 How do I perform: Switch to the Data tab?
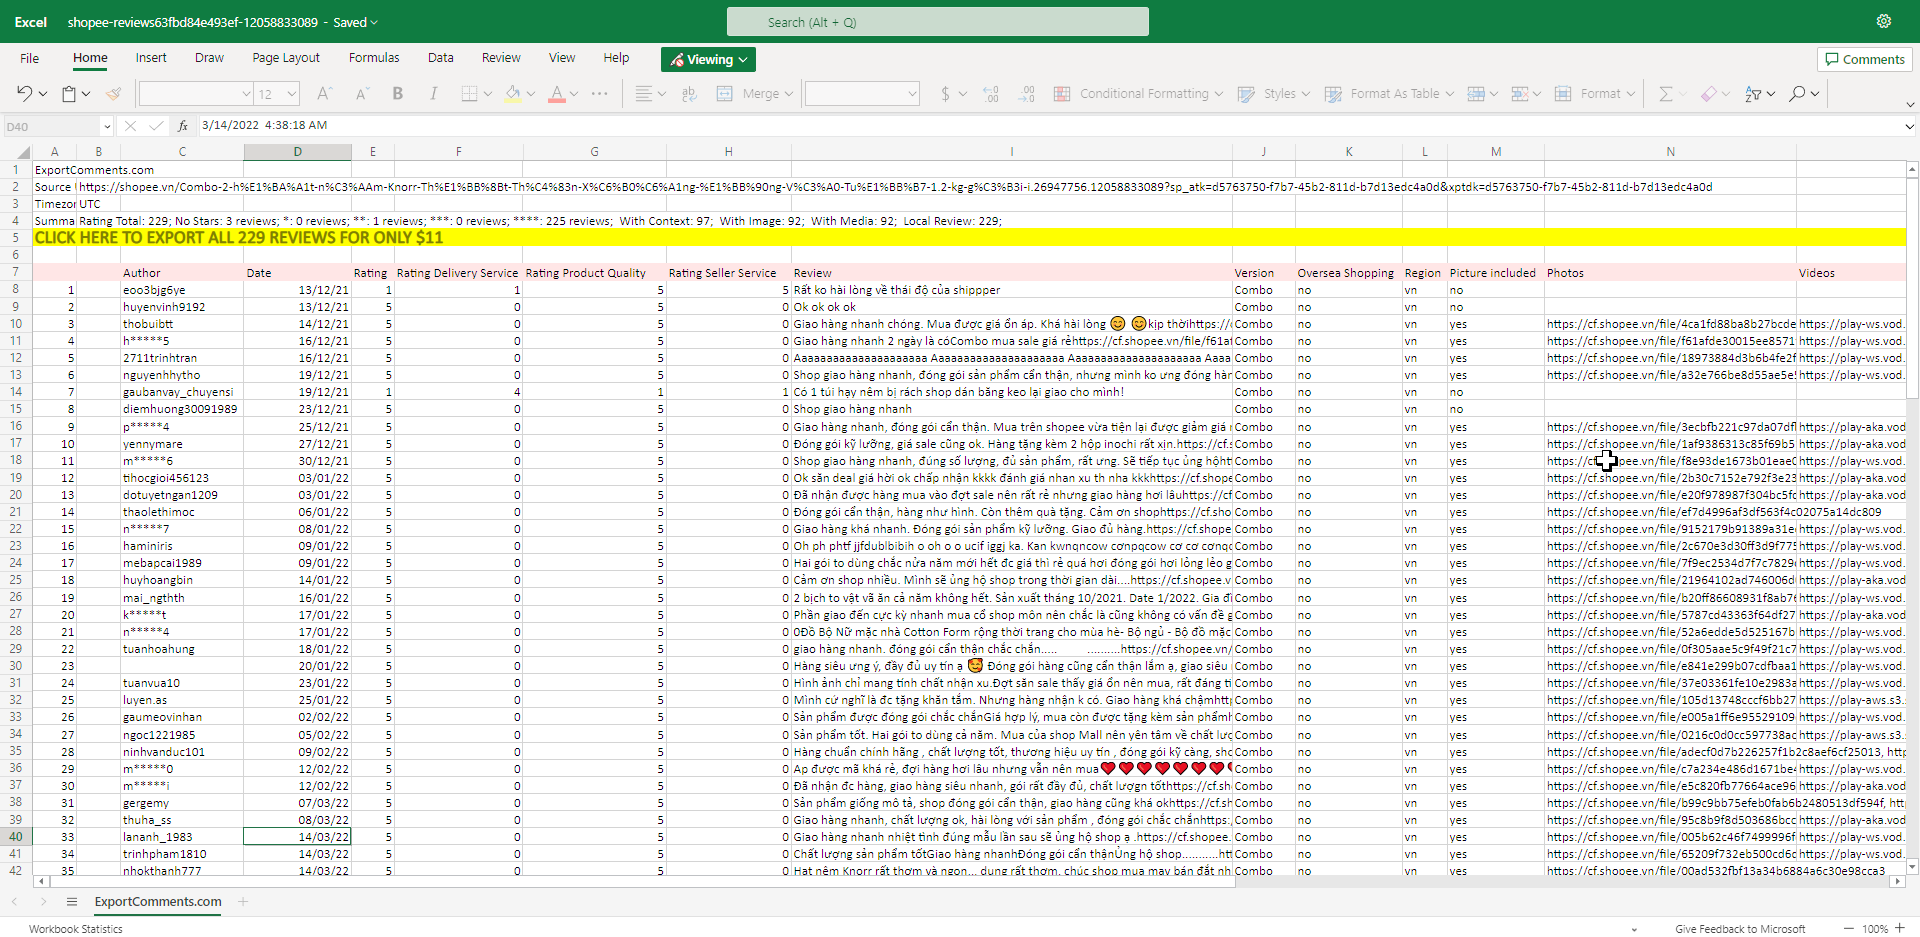pyautogui.click(x=441, y=58)
